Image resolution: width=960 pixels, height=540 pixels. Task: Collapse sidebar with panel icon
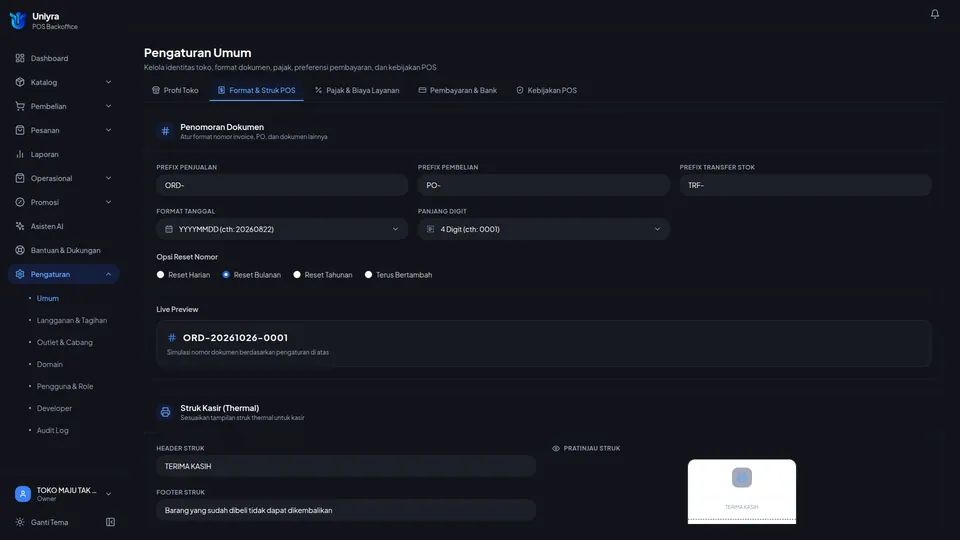pyautogui.click(x=110, y=522)
